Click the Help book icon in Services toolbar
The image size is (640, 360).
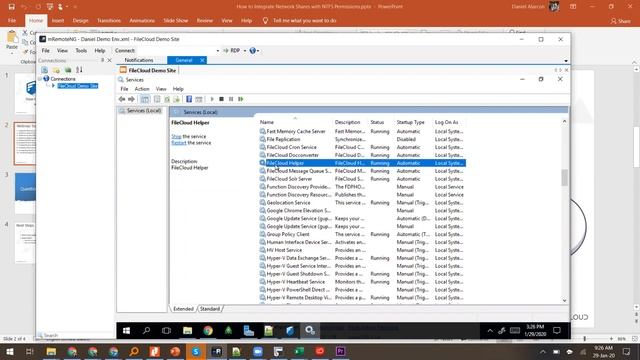189,99
